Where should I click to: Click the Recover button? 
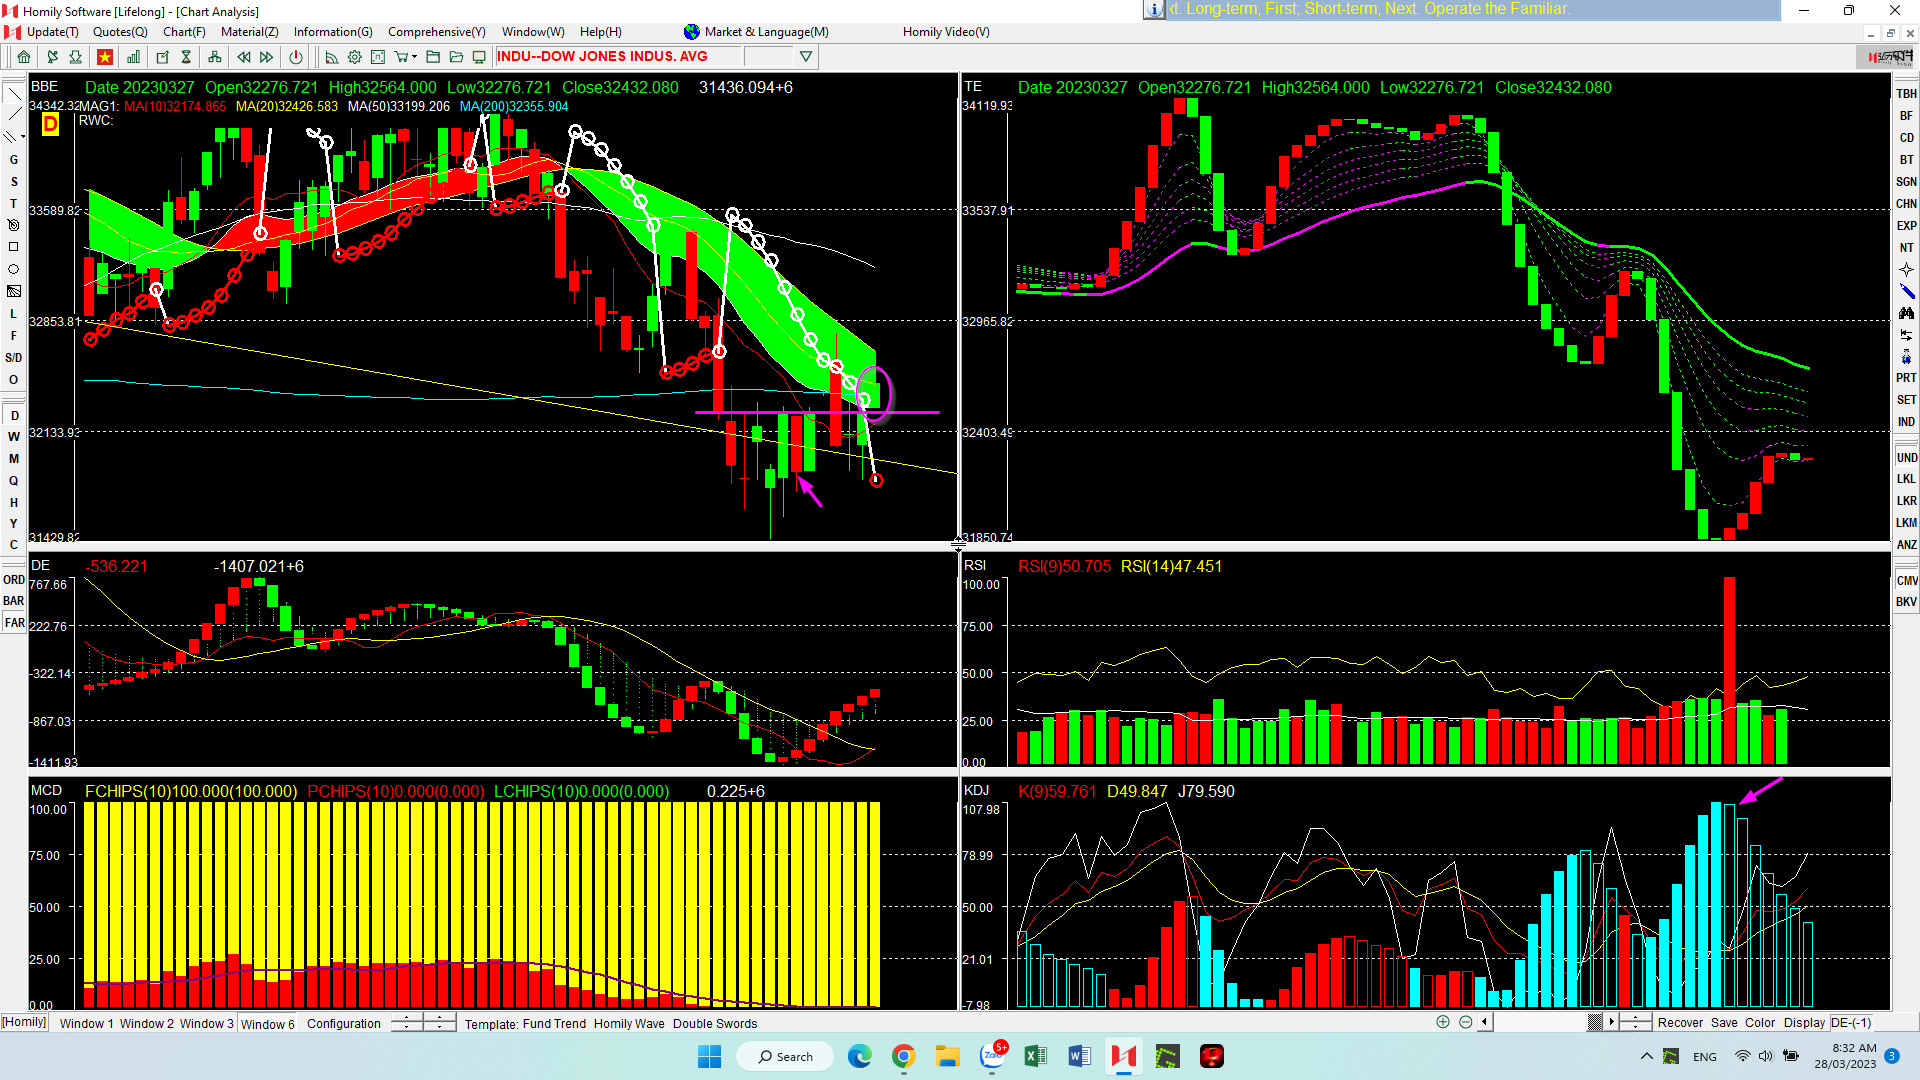[1679, 1022]
